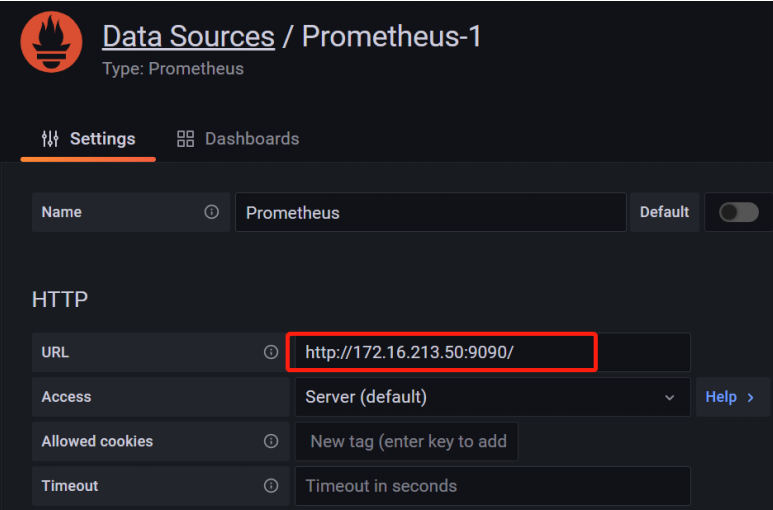The height and width of the screenshot is (510, 773).
Task: Click the HTTP section heading
Action: pyautogui.click(x=60, y=299)
